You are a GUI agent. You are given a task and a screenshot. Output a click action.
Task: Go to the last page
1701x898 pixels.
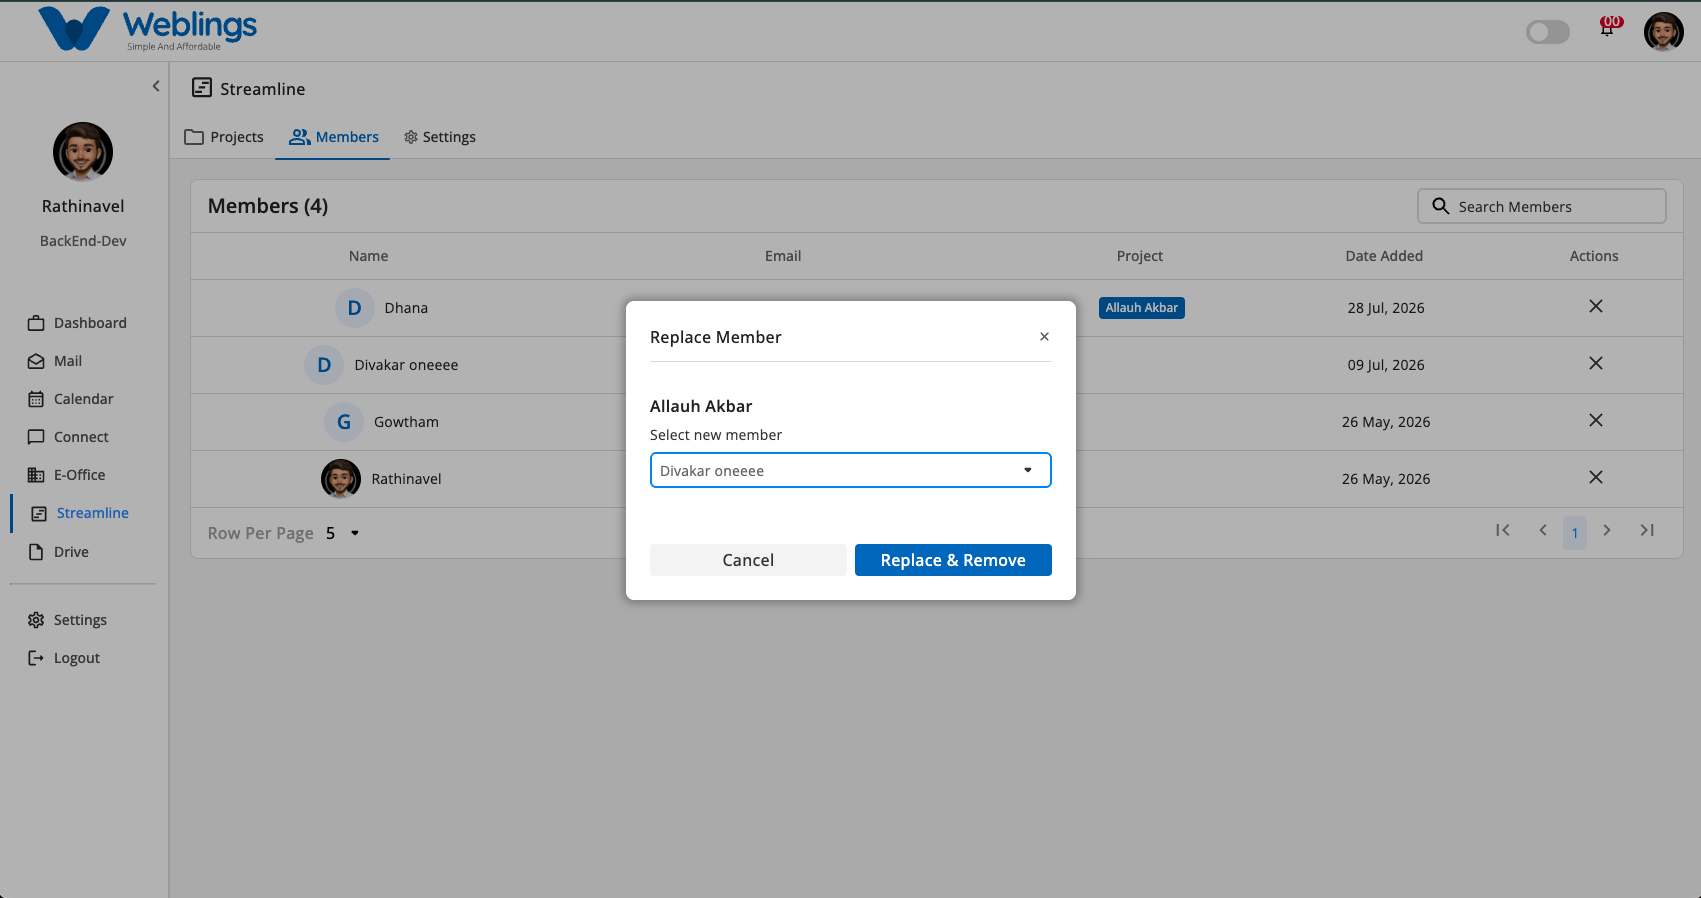(1647, 530)
